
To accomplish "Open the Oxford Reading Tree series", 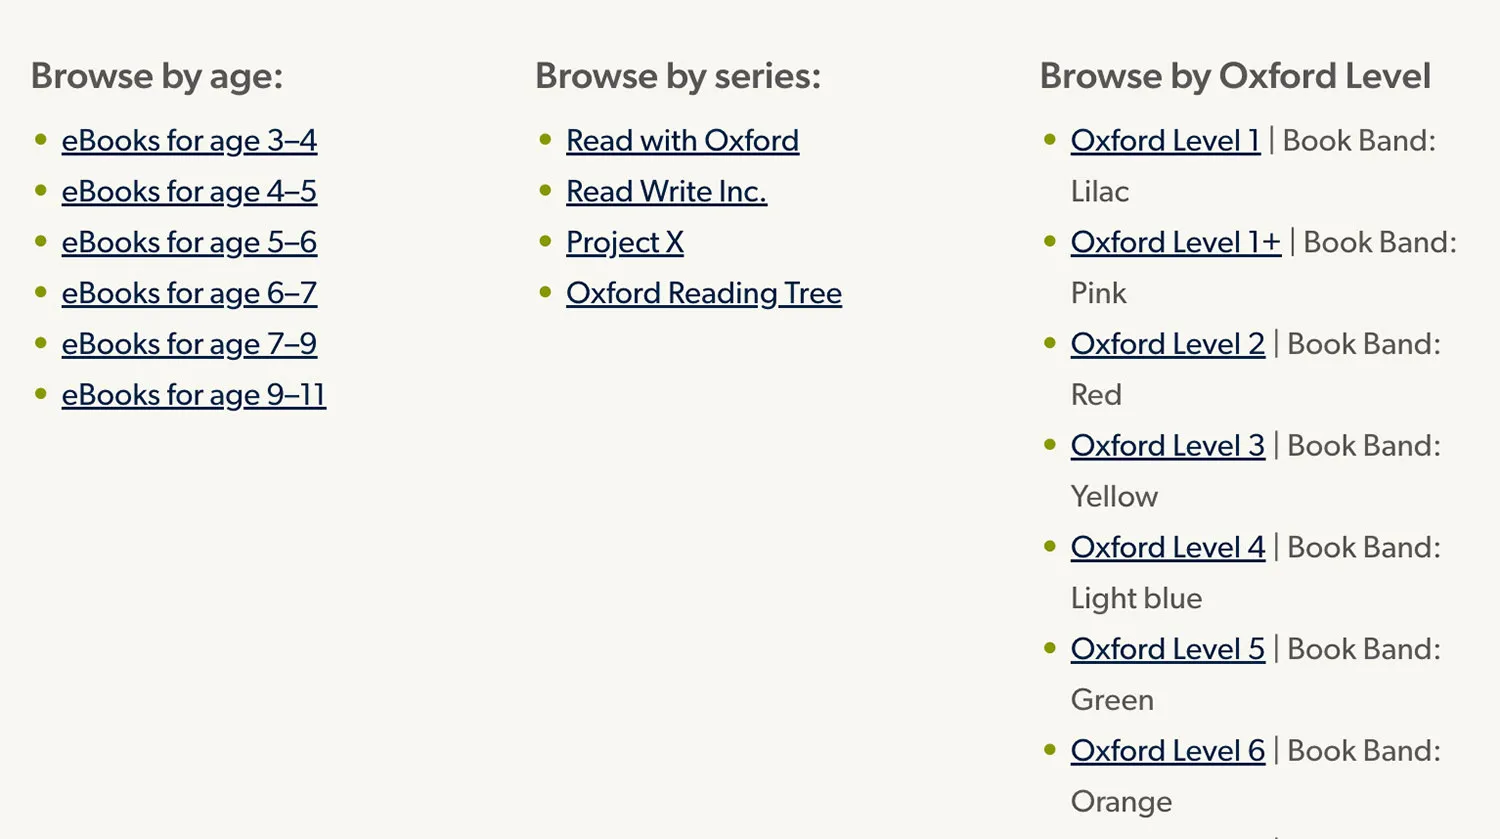I will coord(703,294).
